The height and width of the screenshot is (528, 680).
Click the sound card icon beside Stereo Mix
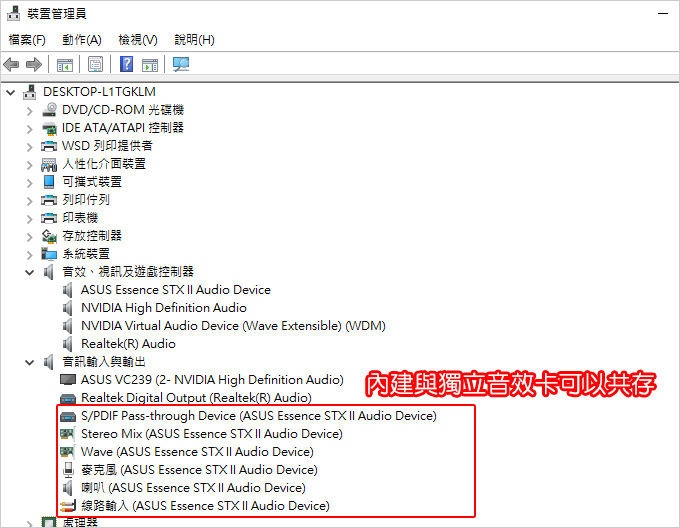tap(67, 434)
